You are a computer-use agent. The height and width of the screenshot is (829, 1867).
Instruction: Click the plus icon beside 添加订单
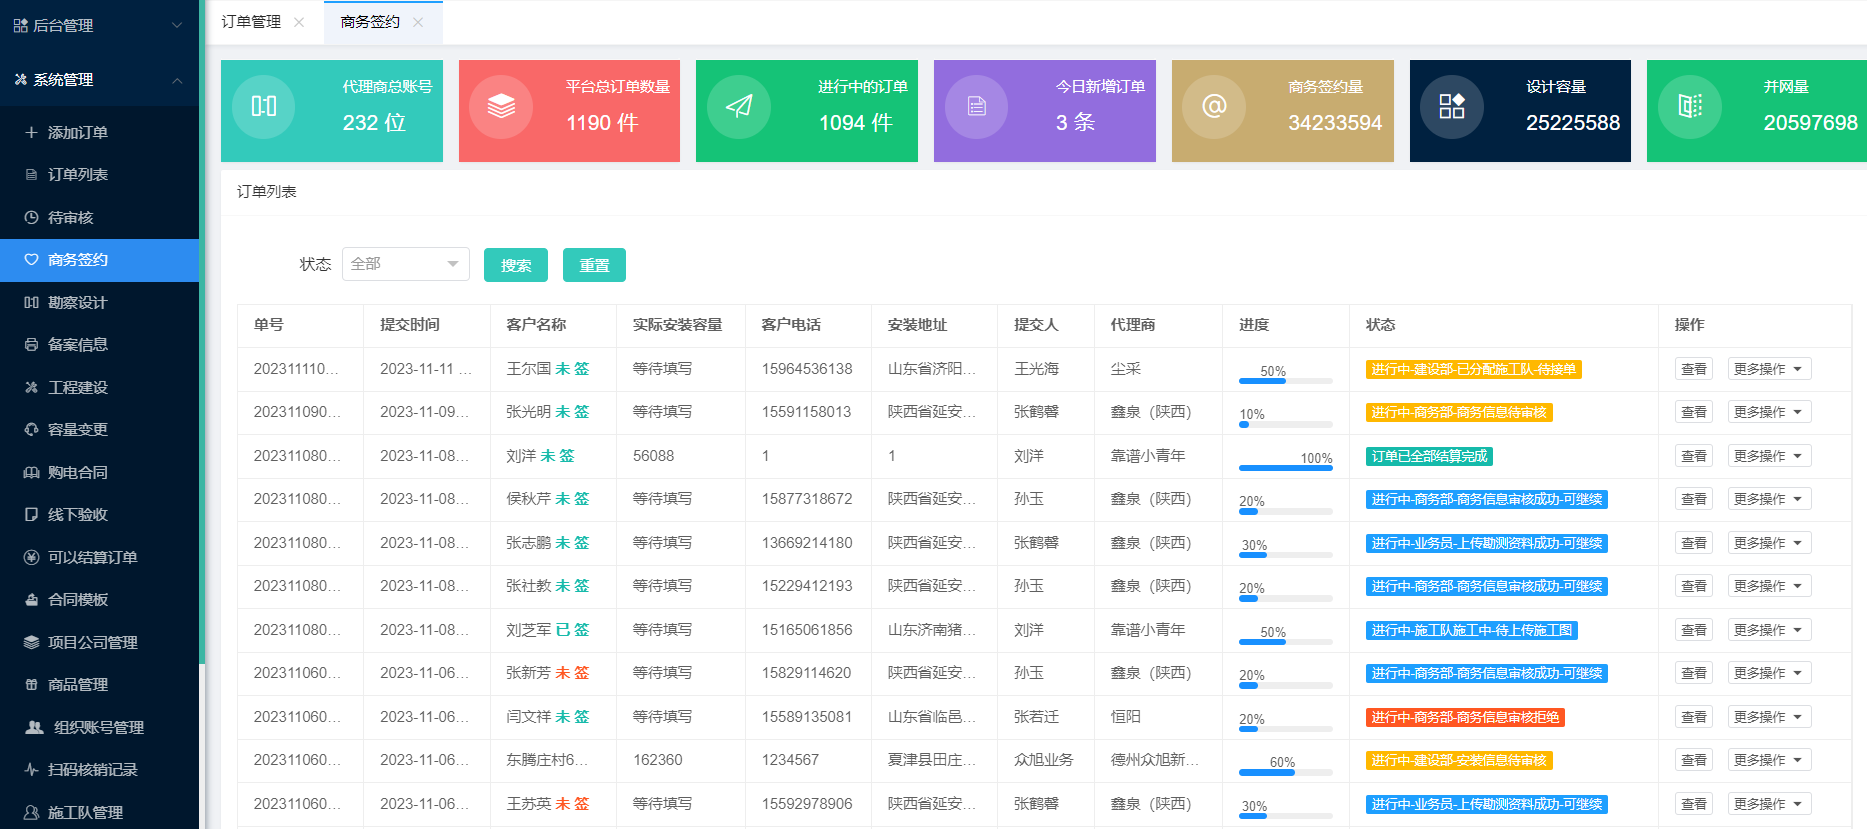(x=31, y=132)
